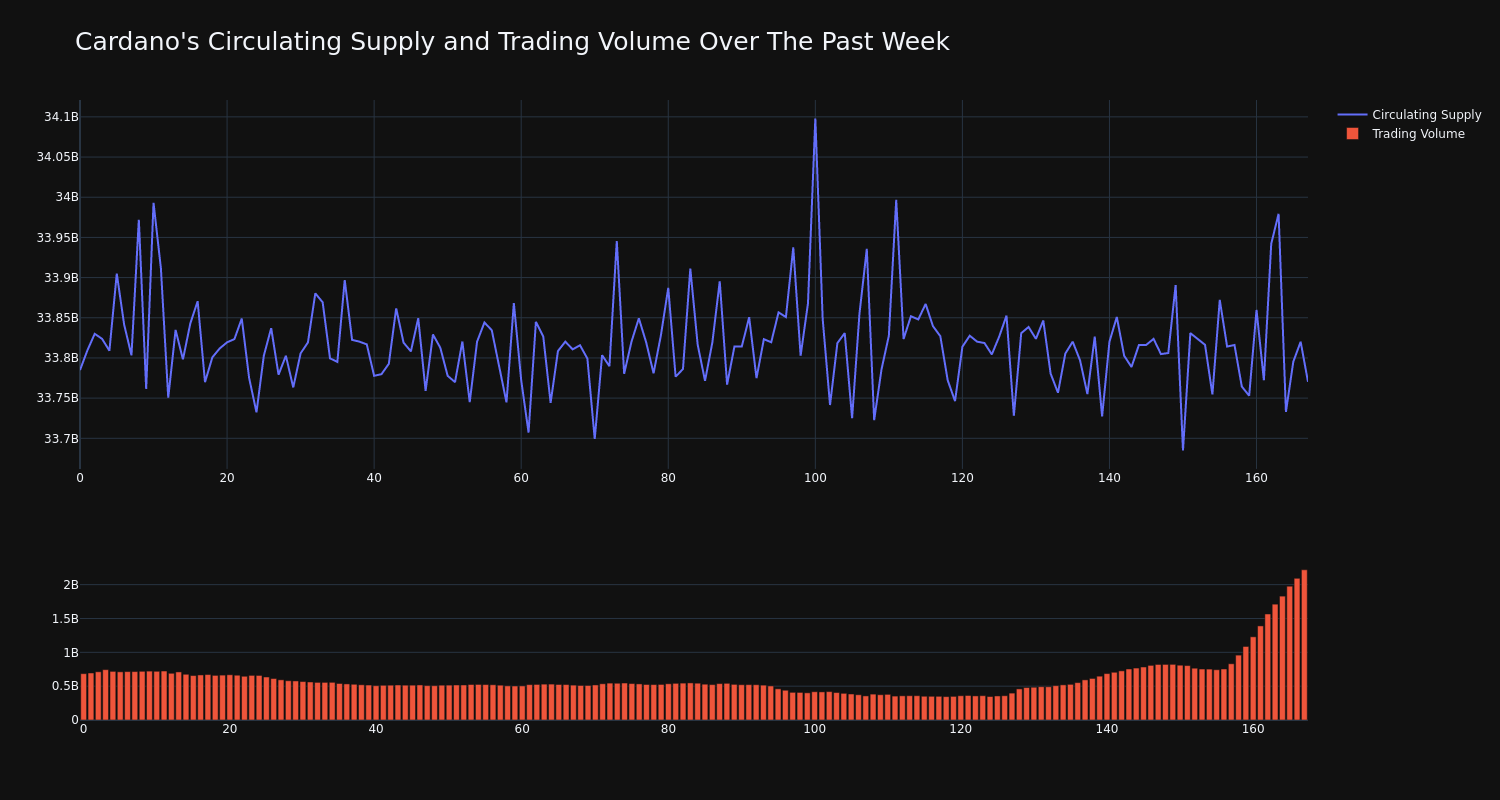This screenshot has width=1500, height=800.
Task: Click the chart title about Cardano's supply
Action: pos(512,42)
